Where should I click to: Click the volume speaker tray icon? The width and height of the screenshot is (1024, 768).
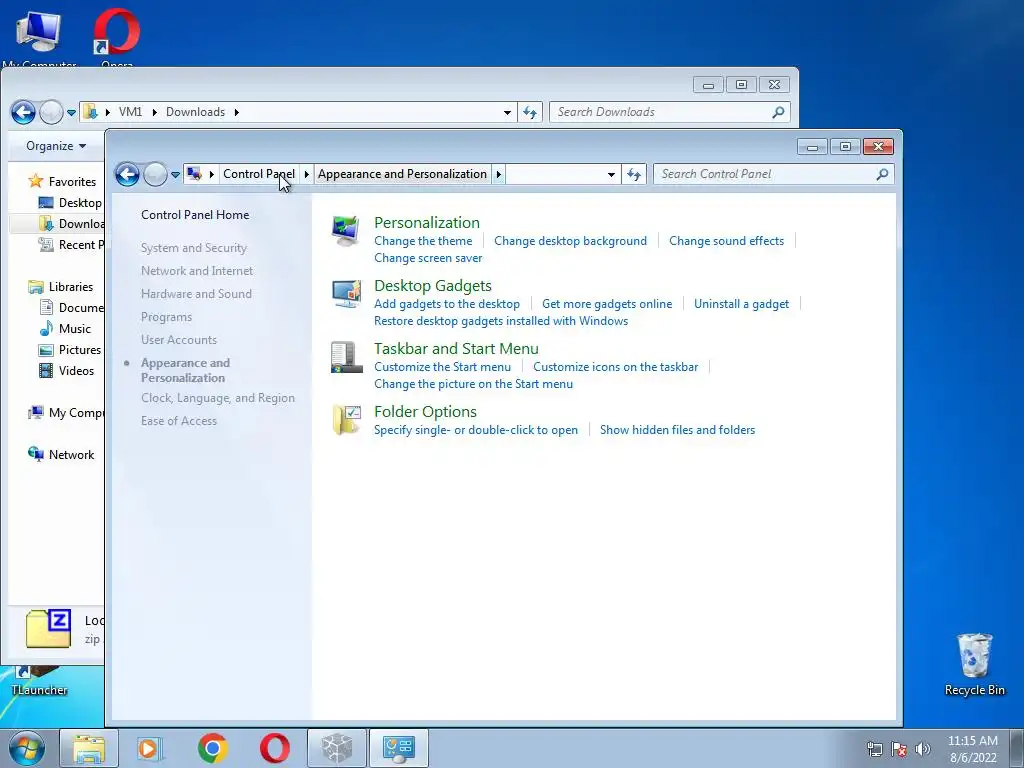923,749
